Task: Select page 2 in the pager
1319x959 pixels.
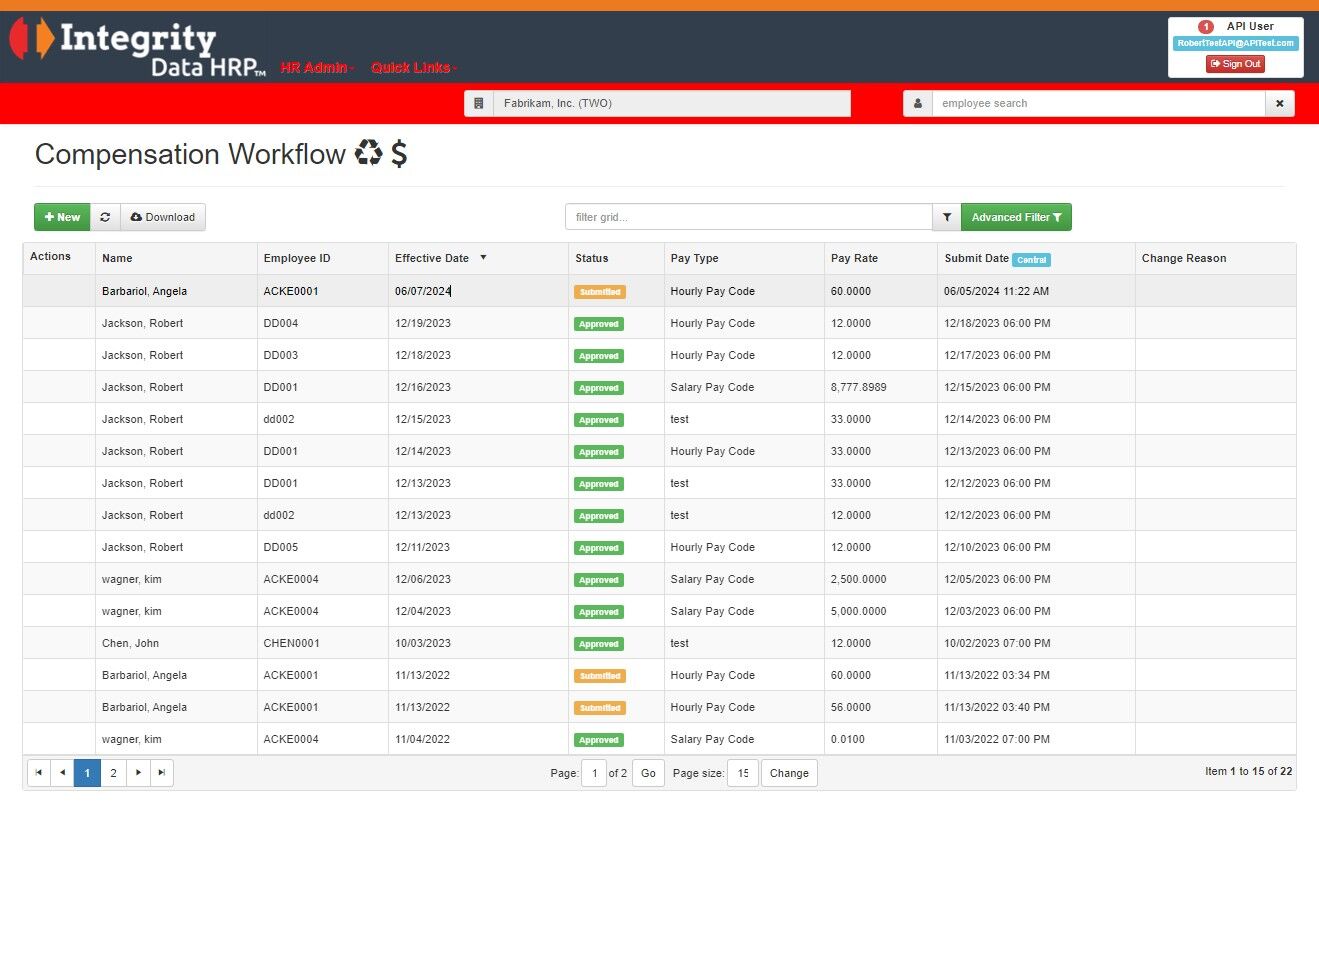Action: pos(113,773)
